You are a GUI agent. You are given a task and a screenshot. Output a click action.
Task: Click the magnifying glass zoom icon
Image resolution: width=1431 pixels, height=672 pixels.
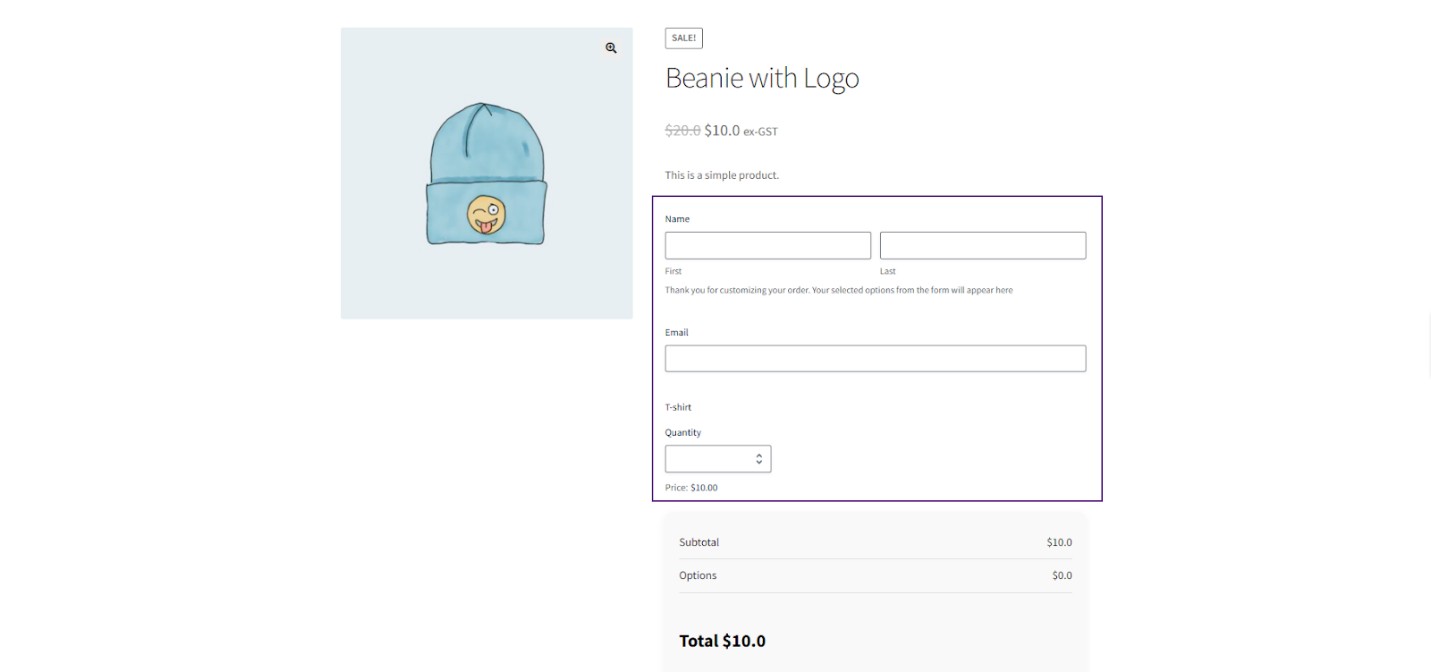coord(610,47)
